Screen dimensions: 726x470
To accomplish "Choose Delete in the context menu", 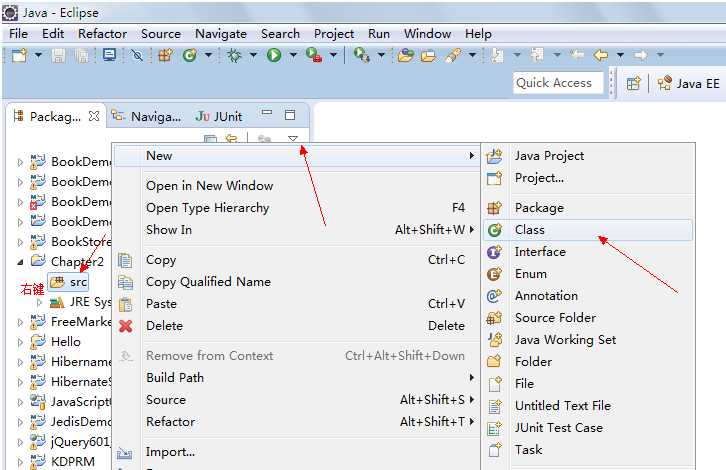I will 296,326.
